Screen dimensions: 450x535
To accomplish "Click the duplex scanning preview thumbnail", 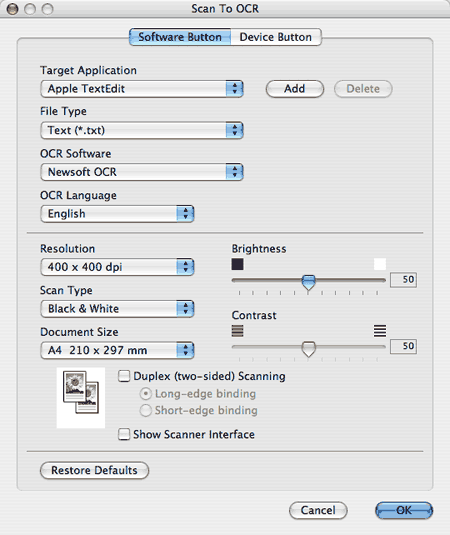I will [x=81, y=397].
